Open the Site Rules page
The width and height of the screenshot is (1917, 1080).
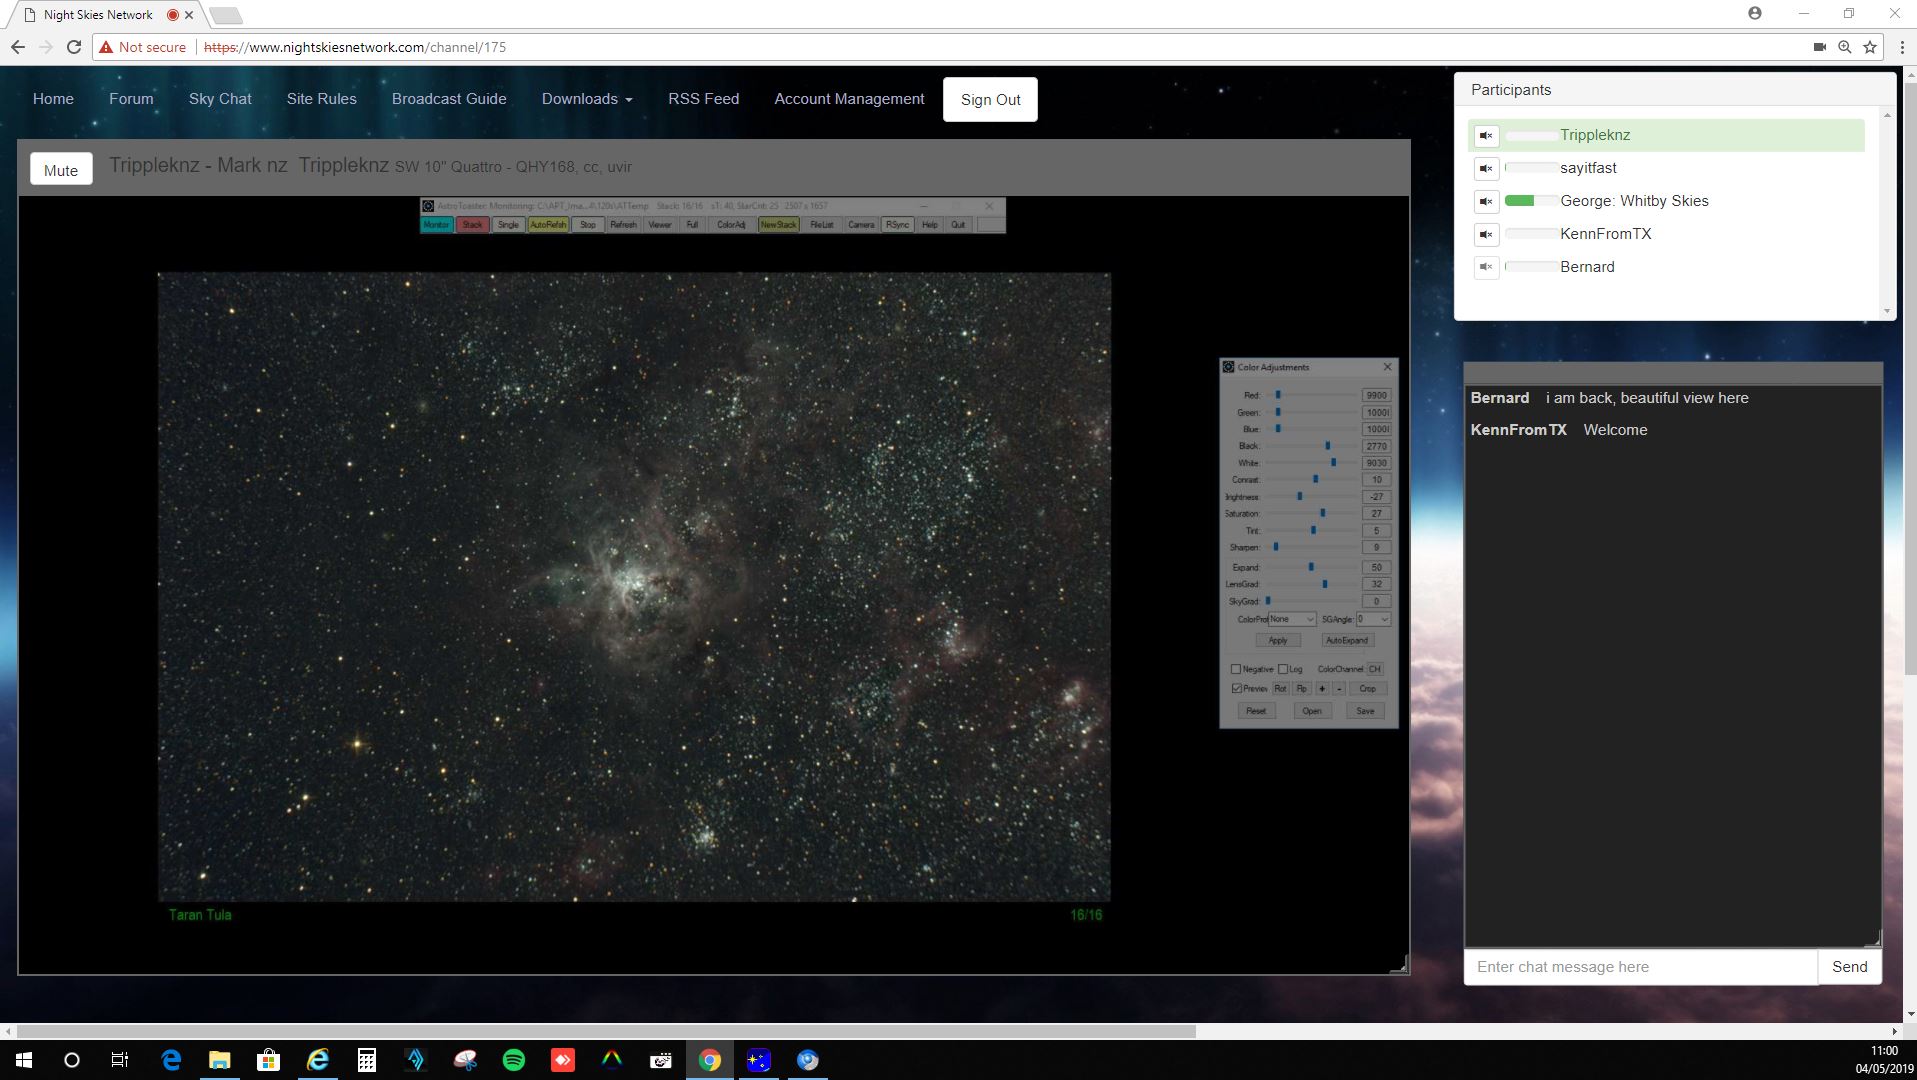click(321, 99)
